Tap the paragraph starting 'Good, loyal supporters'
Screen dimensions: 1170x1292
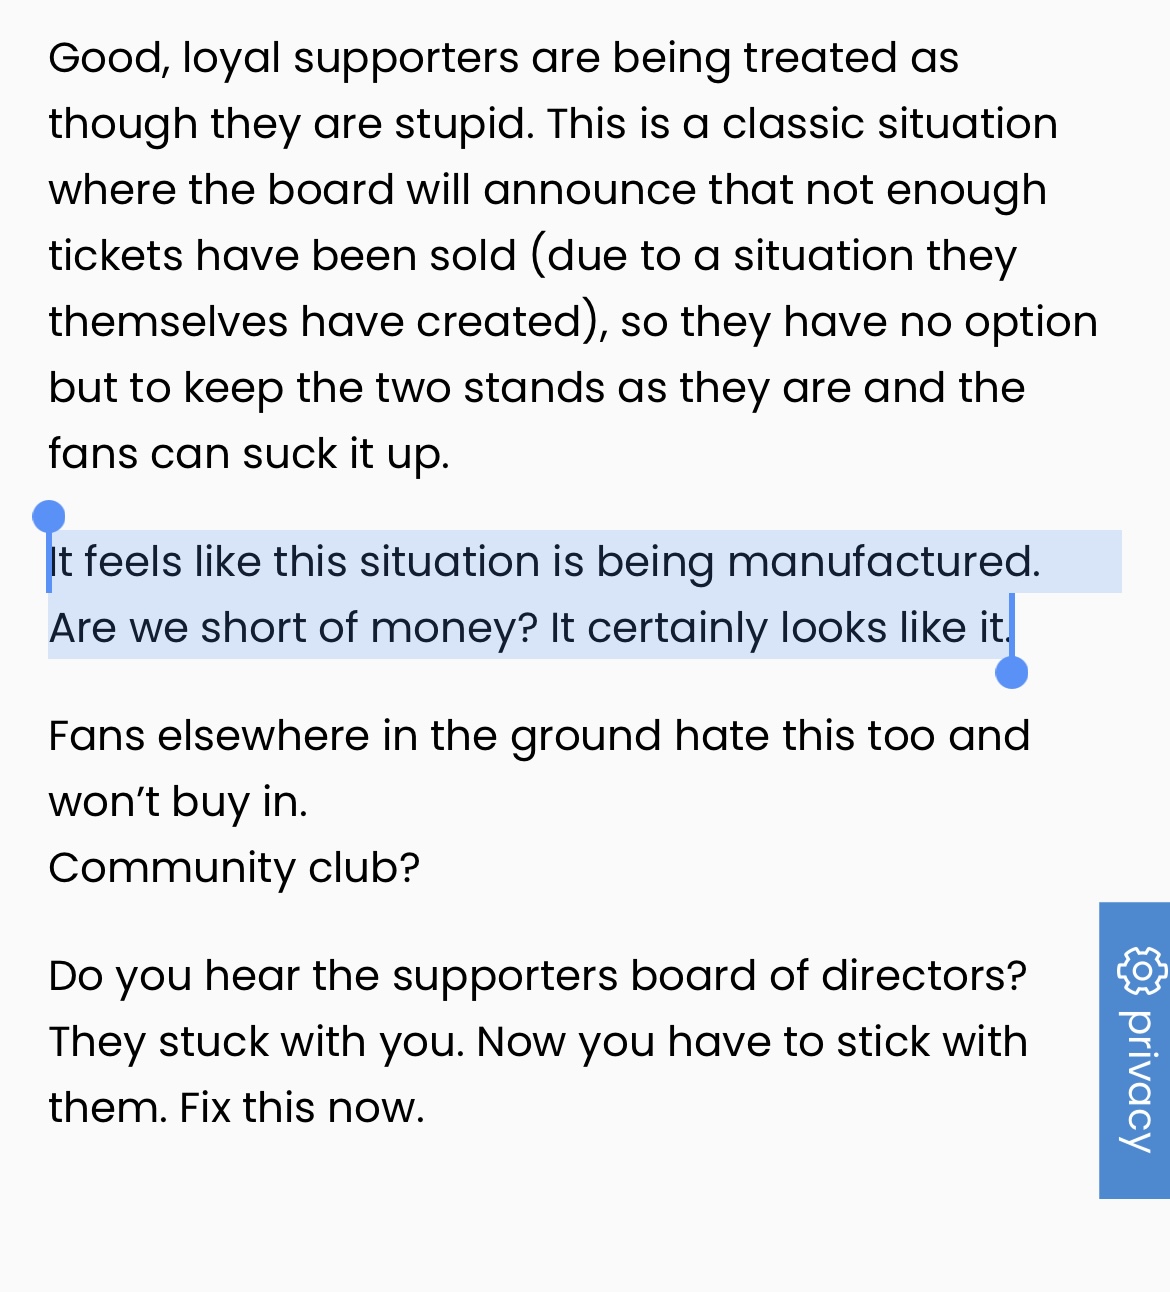[x=573, y=256]
